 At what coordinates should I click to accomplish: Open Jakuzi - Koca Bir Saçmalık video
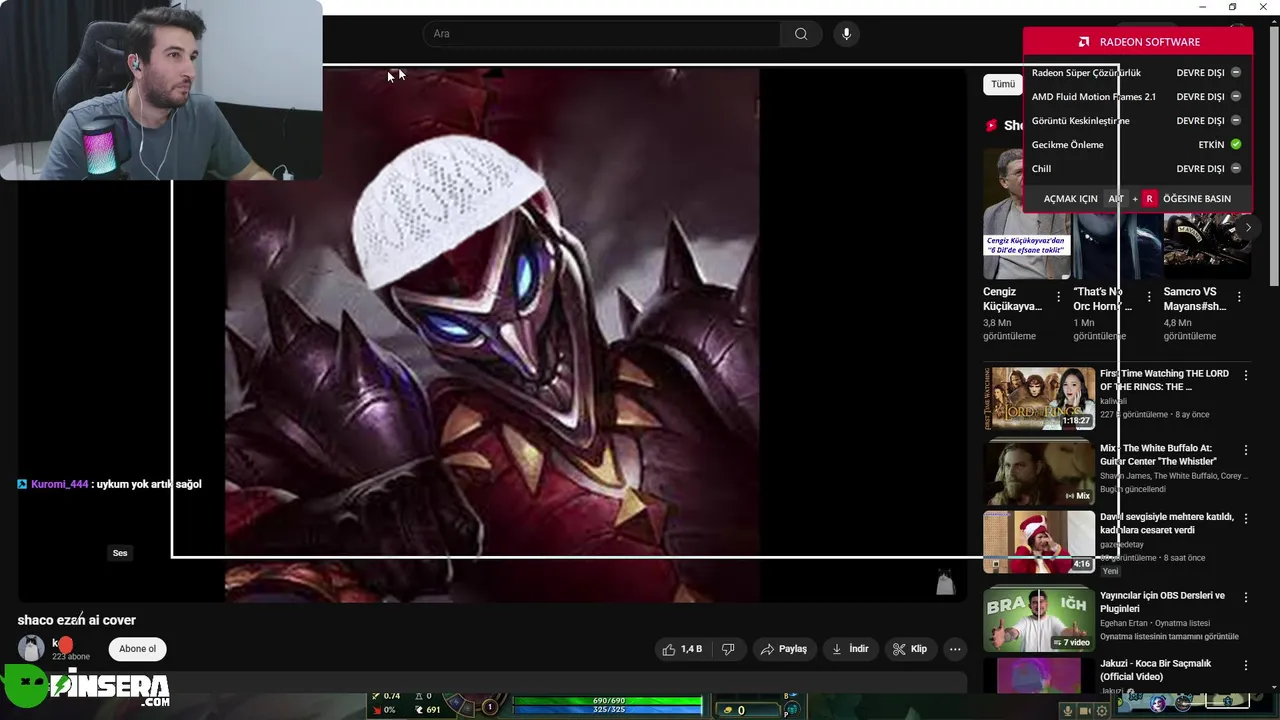point(1155,670)
